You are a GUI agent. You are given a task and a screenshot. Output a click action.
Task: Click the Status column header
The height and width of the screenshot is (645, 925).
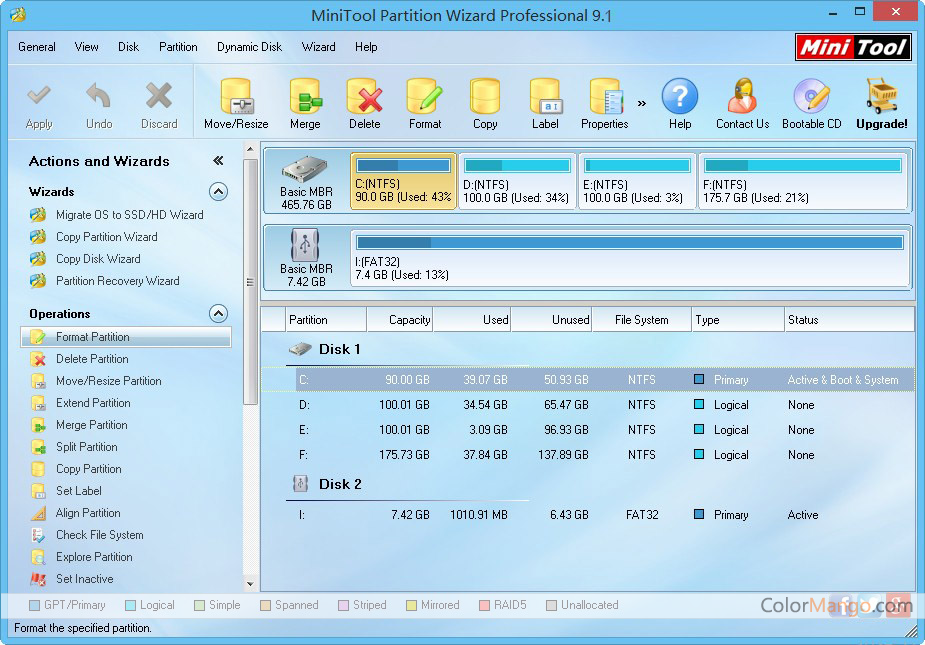[849, 320]
